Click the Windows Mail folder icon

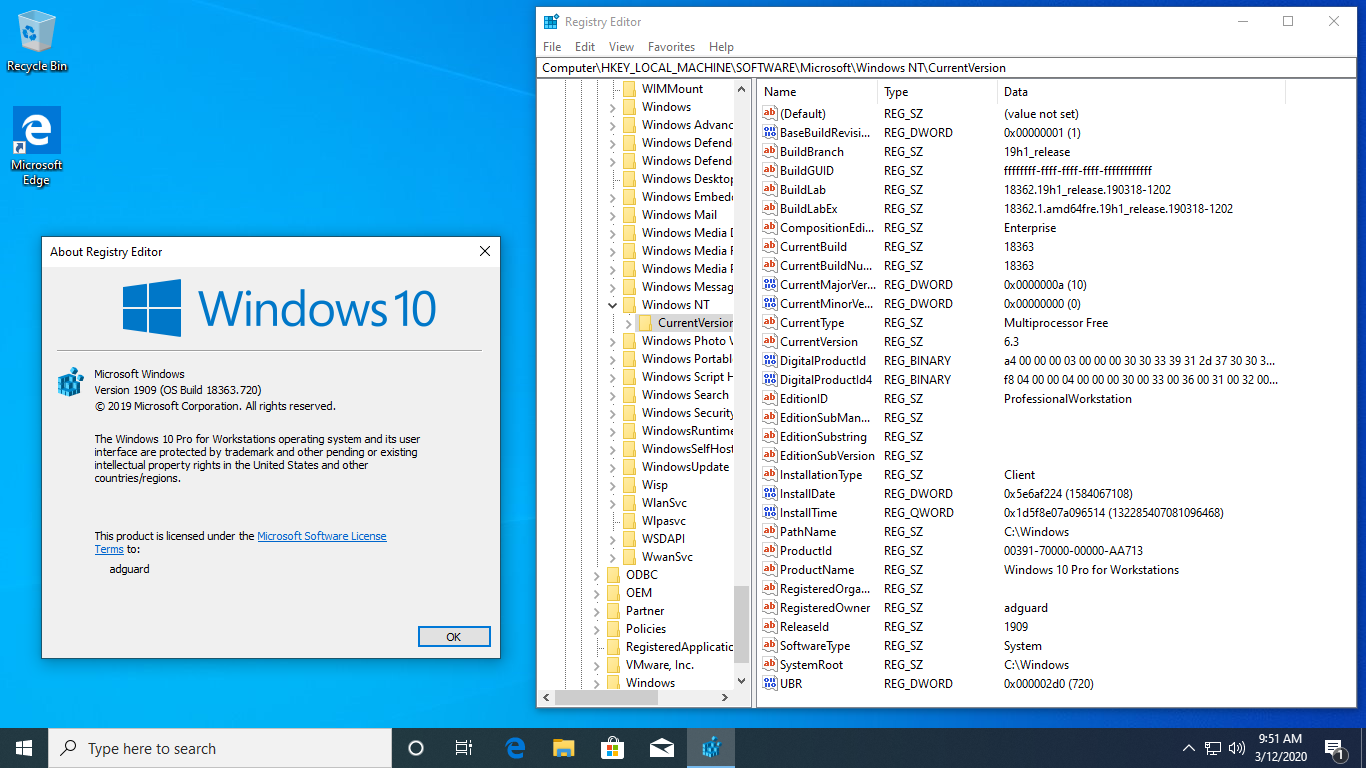coord(629,214)
